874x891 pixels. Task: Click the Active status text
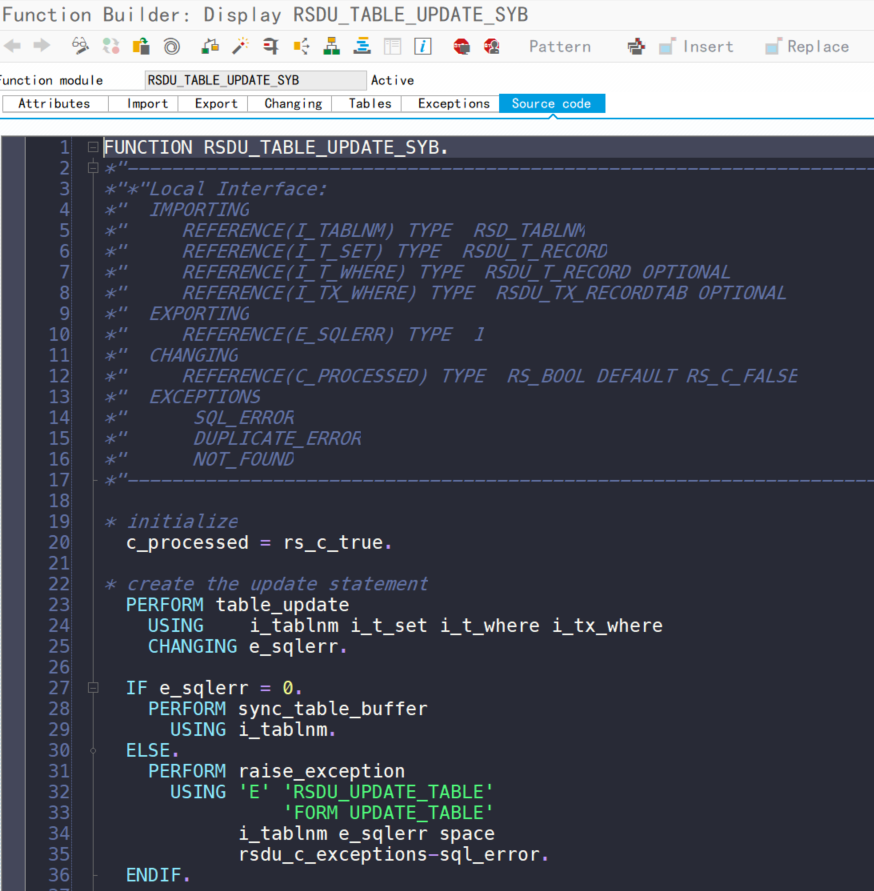pyautogui.click(x=392, y=81)
